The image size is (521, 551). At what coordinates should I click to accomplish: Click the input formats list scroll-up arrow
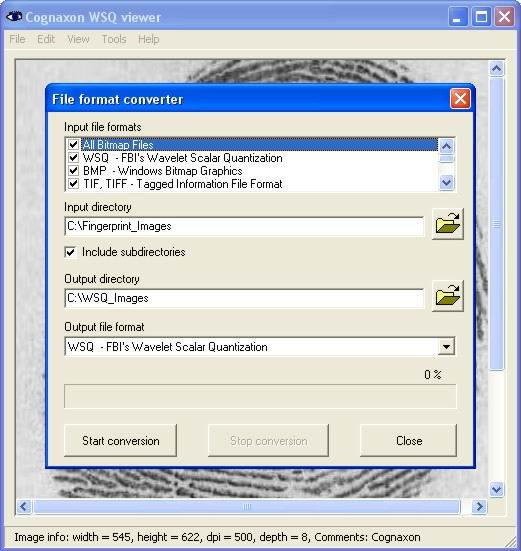(447, 146)
